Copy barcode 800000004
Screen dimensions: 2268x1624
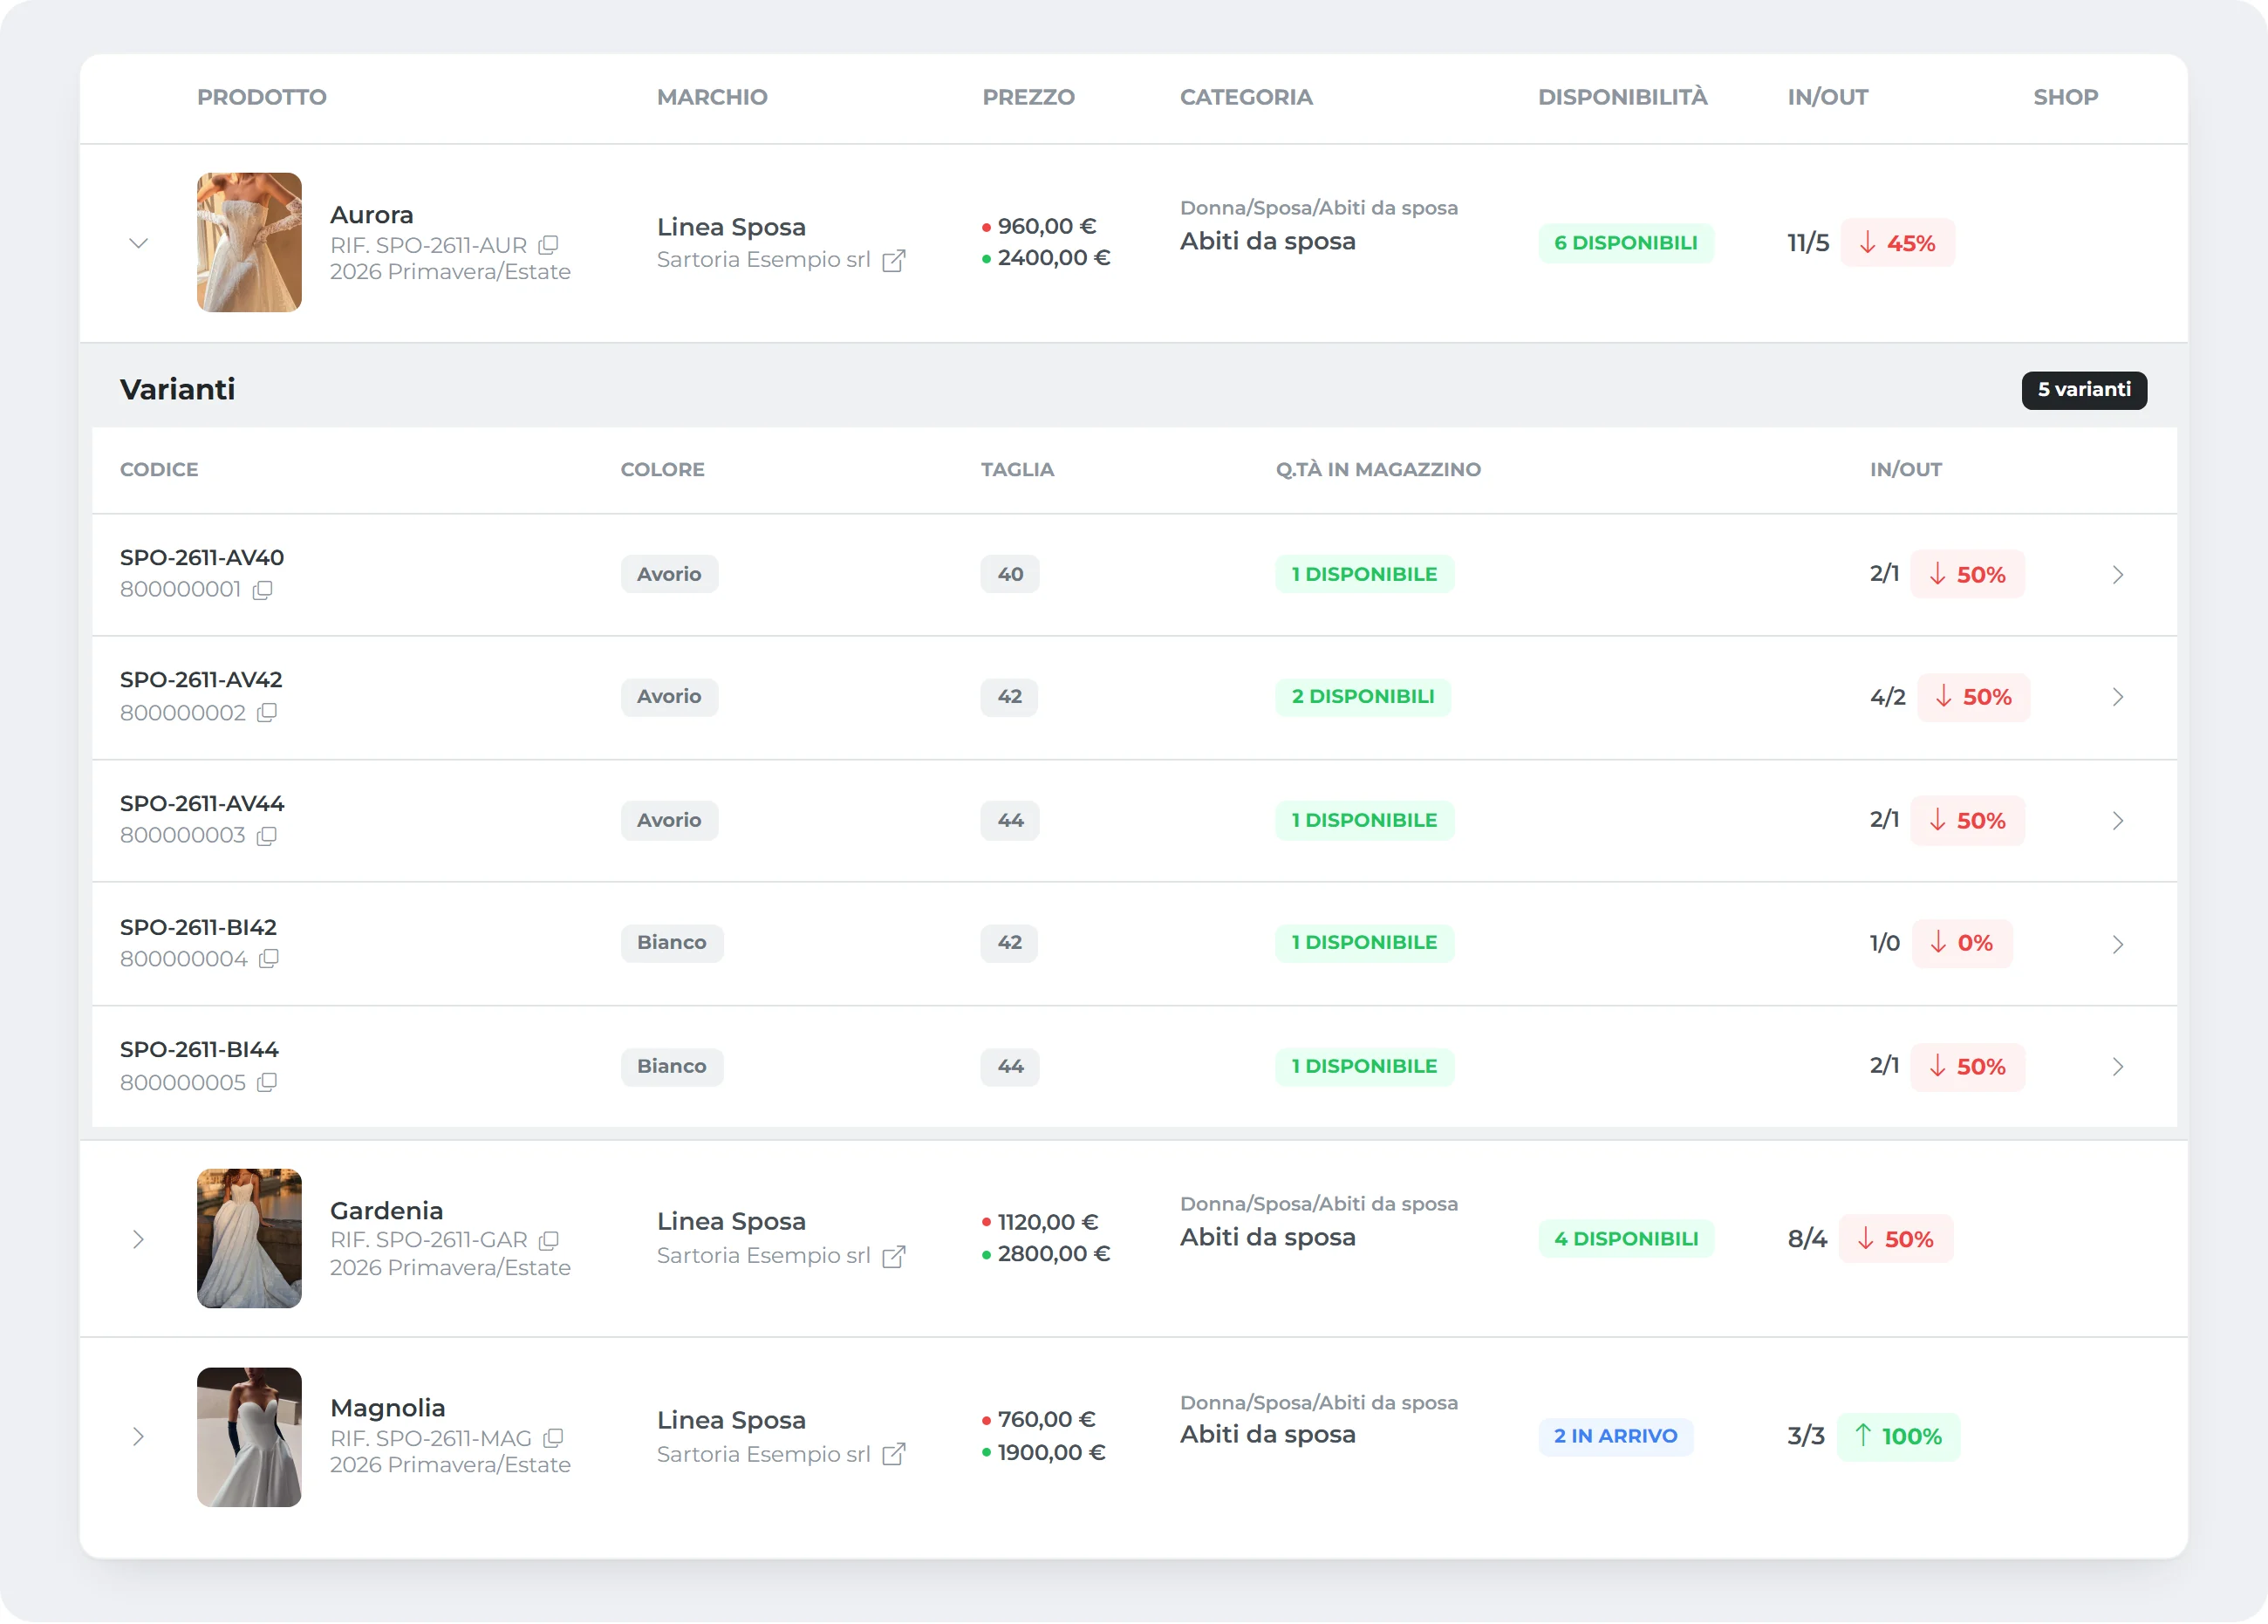(268, 959)
